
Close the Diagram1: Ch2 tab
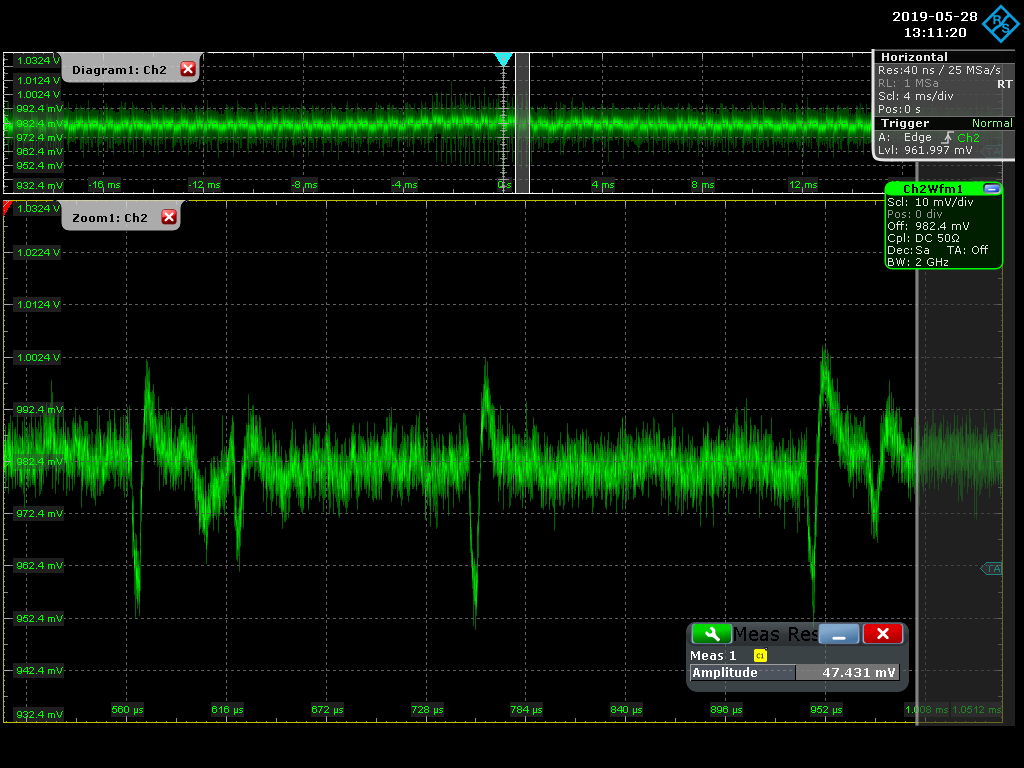pos(187,69)
